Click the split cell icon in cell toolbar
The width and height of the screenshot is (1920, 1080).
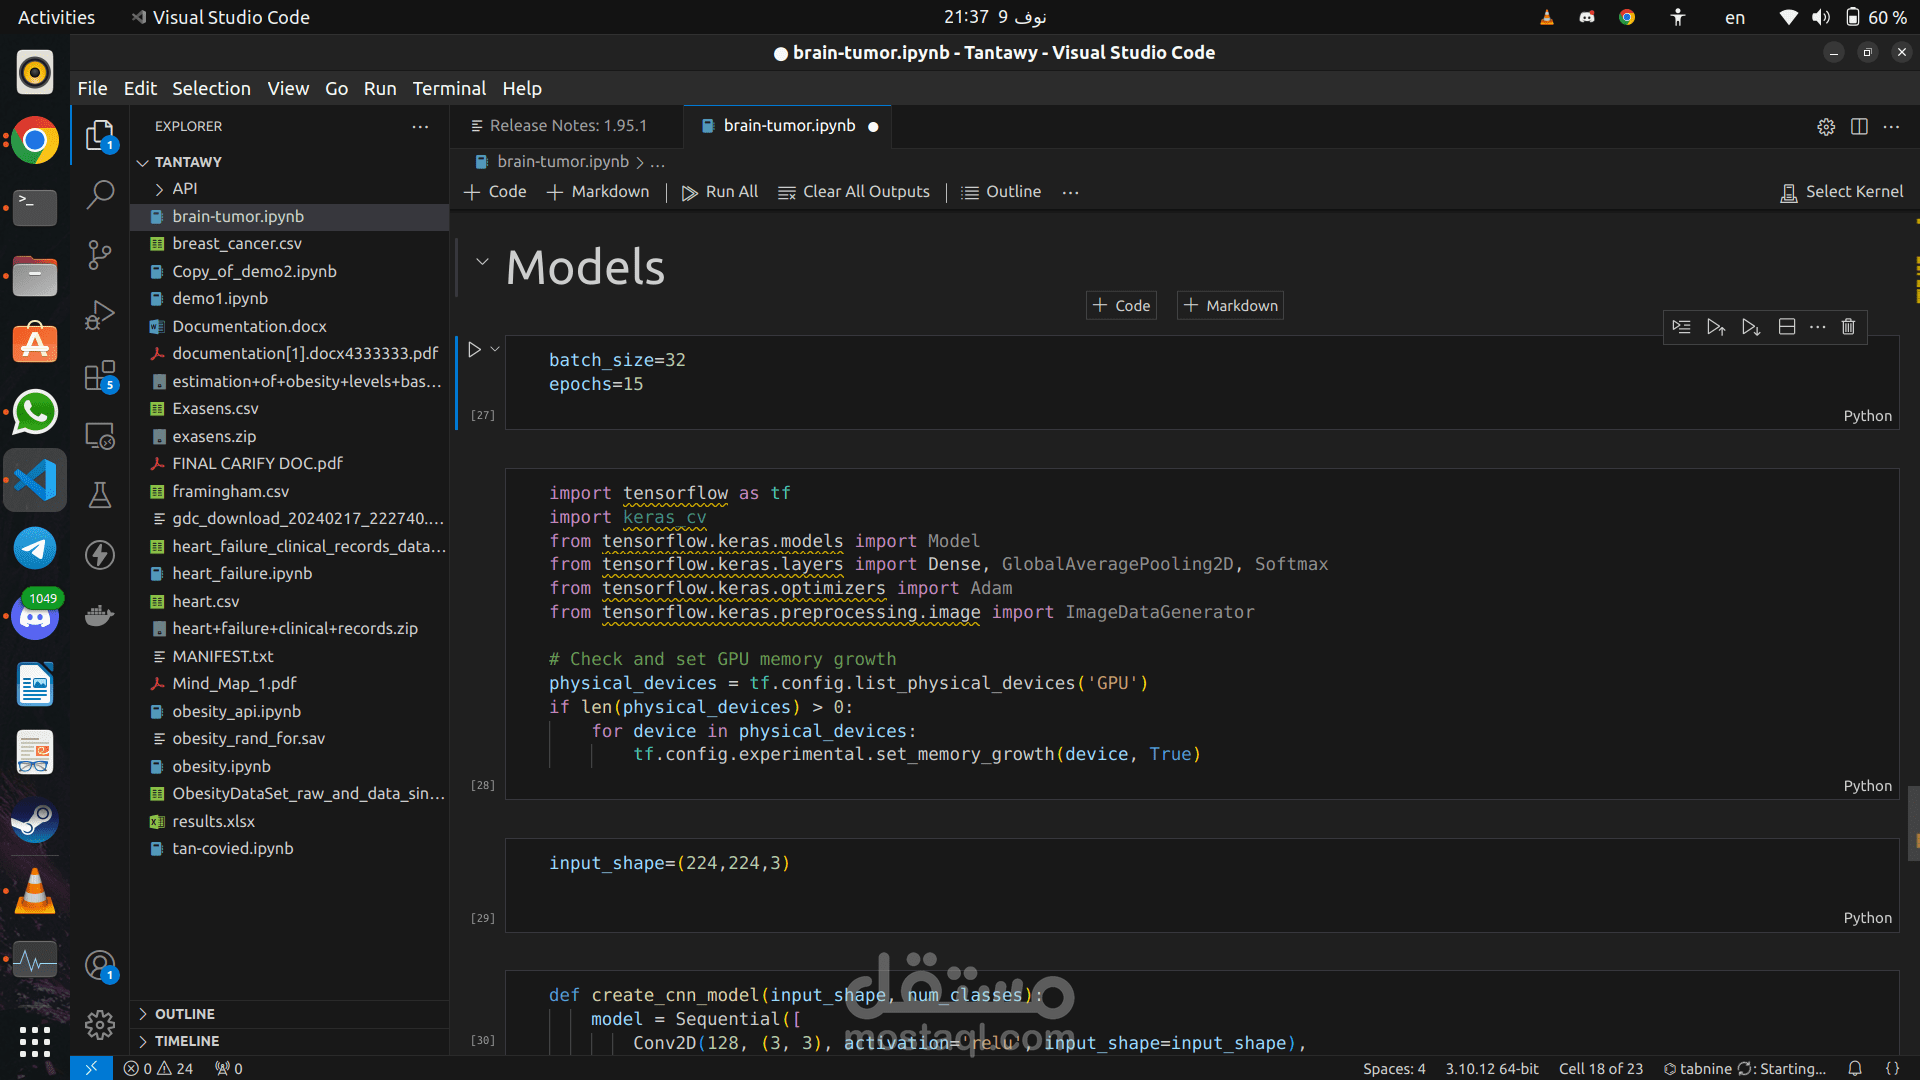(x=1787, y=327)
